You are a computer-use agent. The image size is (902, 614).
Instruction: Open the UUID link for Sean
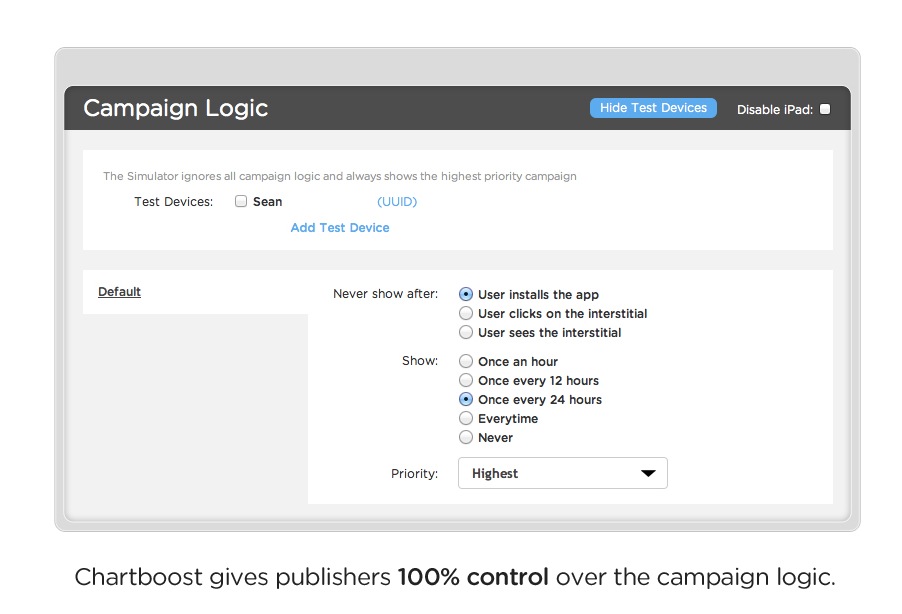click(397, 202)
